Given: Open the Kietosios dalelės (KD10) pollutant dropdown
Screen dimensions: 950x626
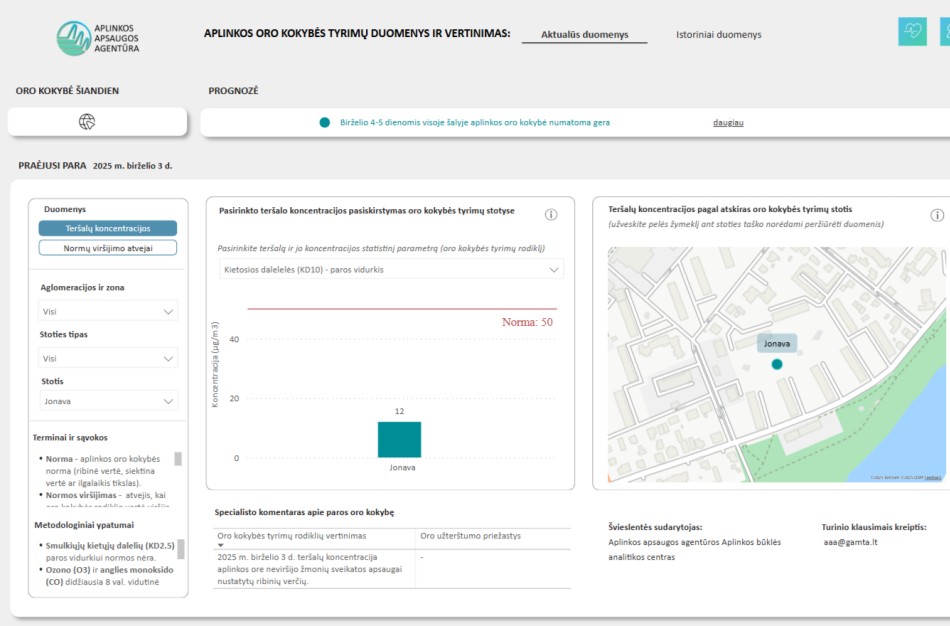Looking at the screenshot, I should 391,270.
